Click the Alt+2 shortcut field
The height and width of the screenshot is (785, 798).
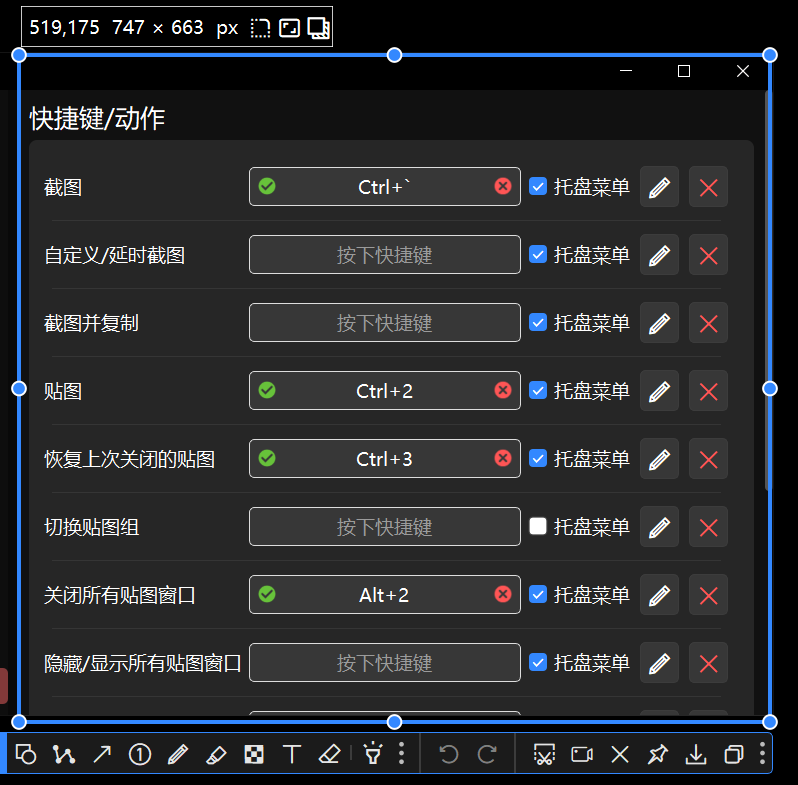[x=385, y=595]
